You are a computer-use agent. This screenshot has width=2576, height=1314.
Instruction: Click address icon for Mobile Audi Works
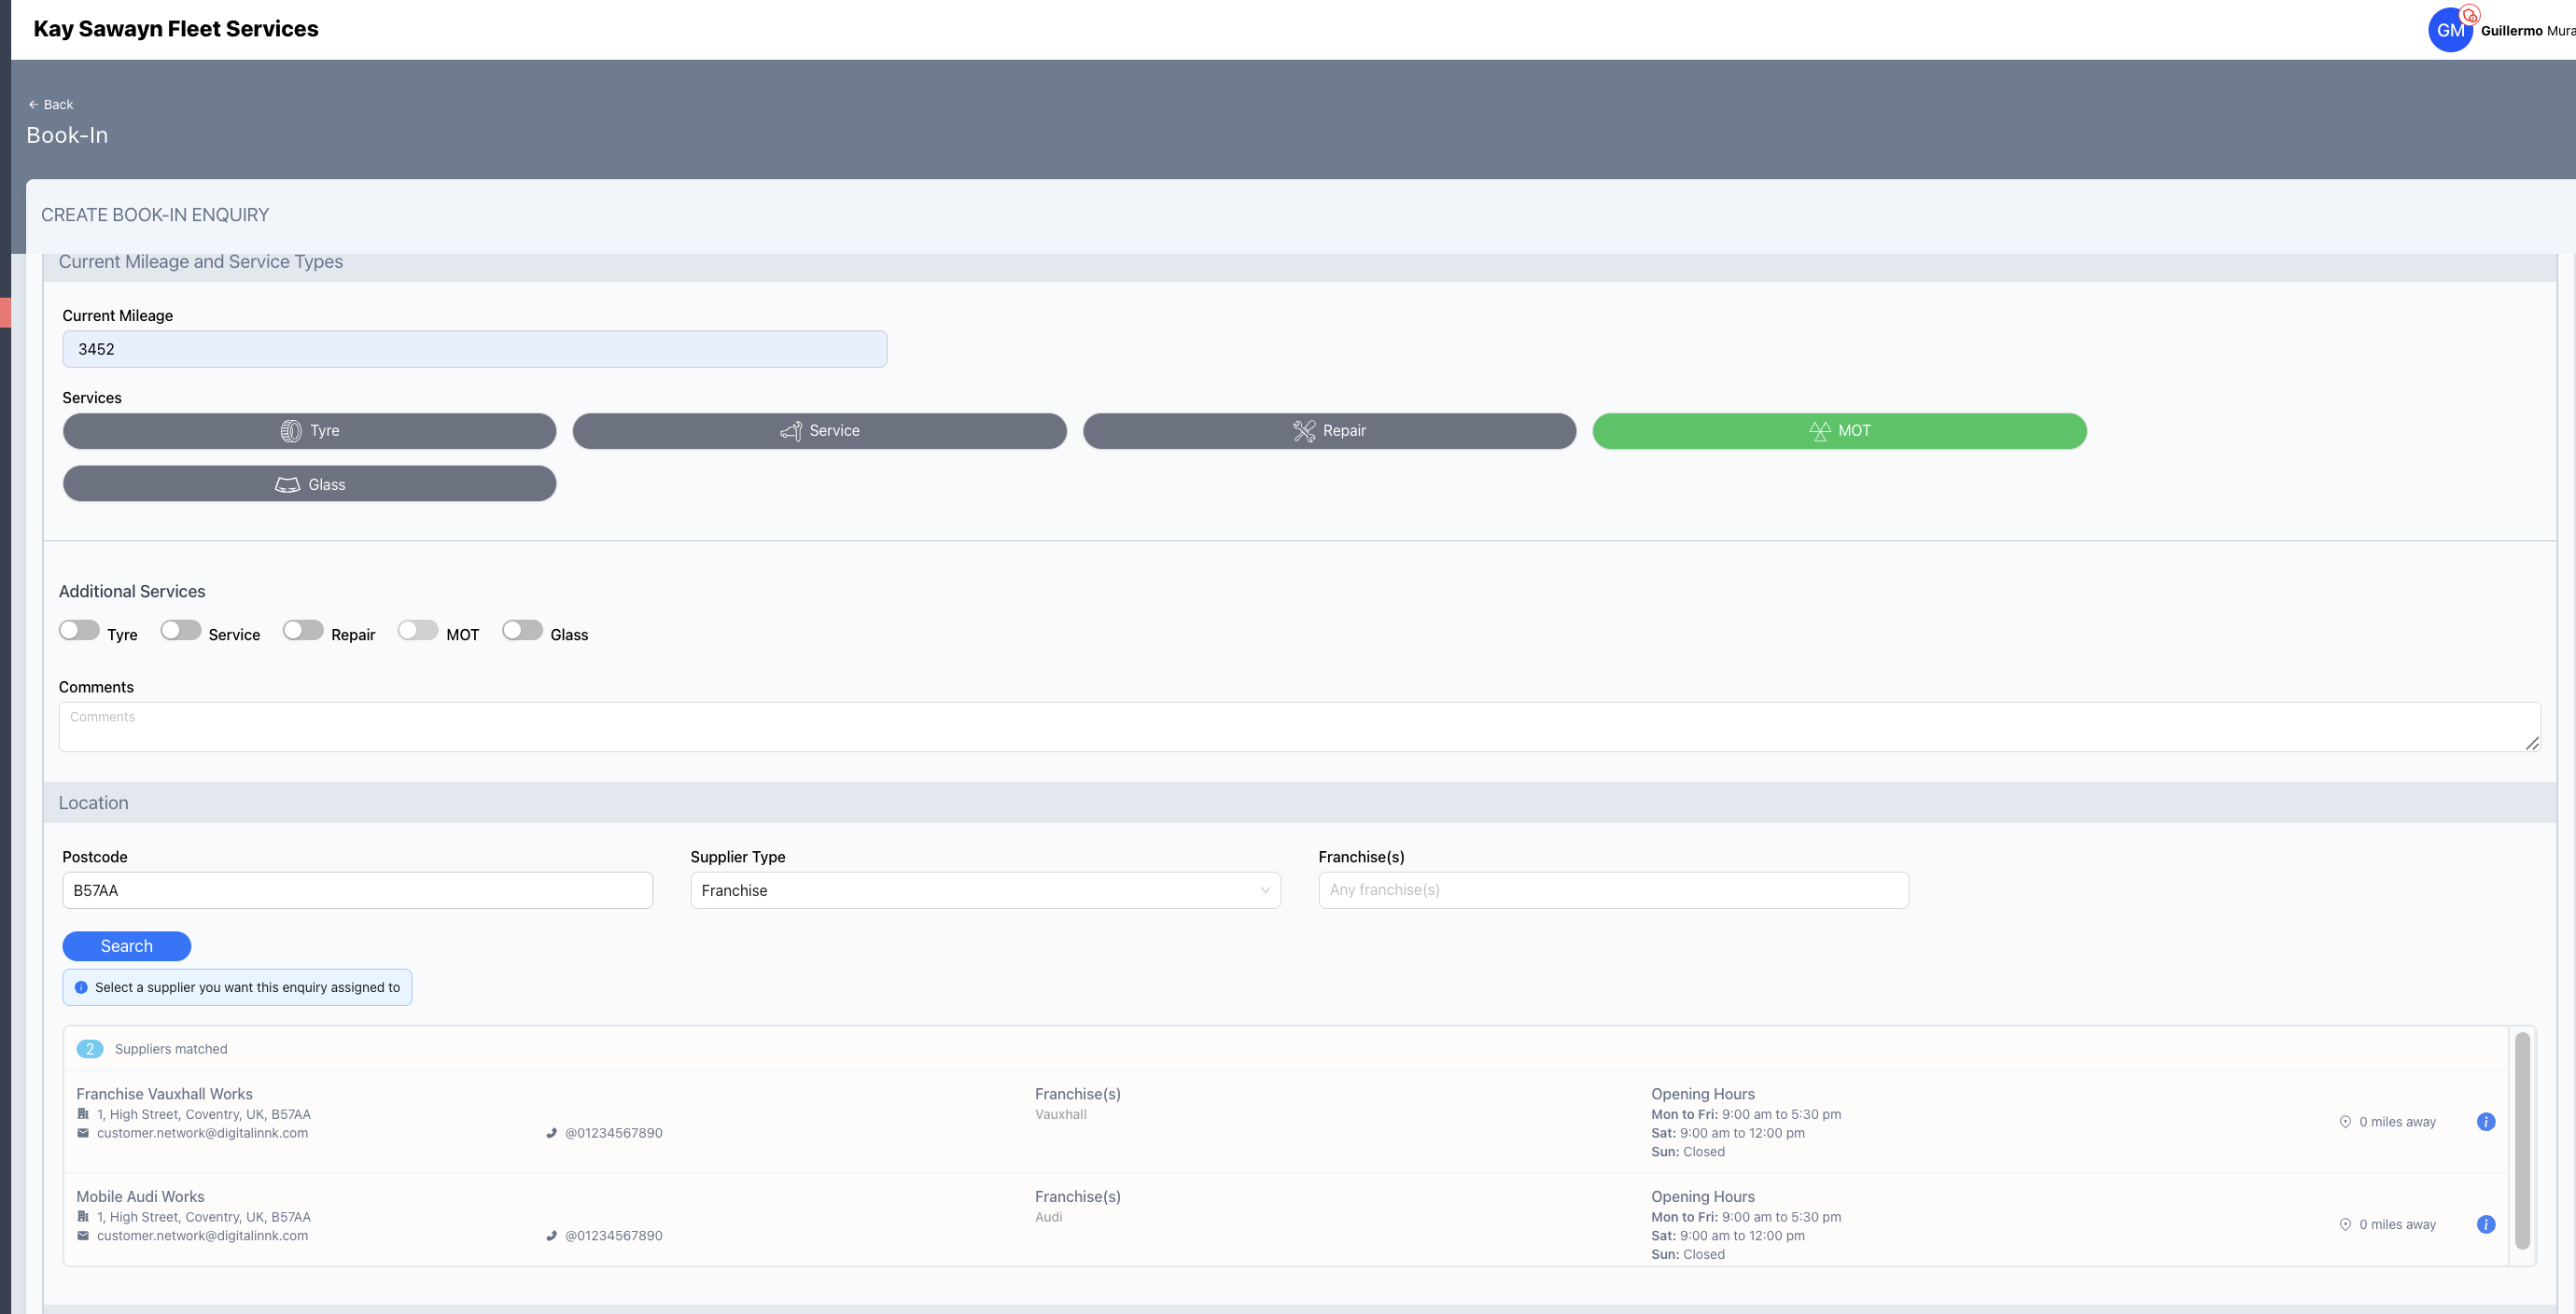tap(83, 1217)
